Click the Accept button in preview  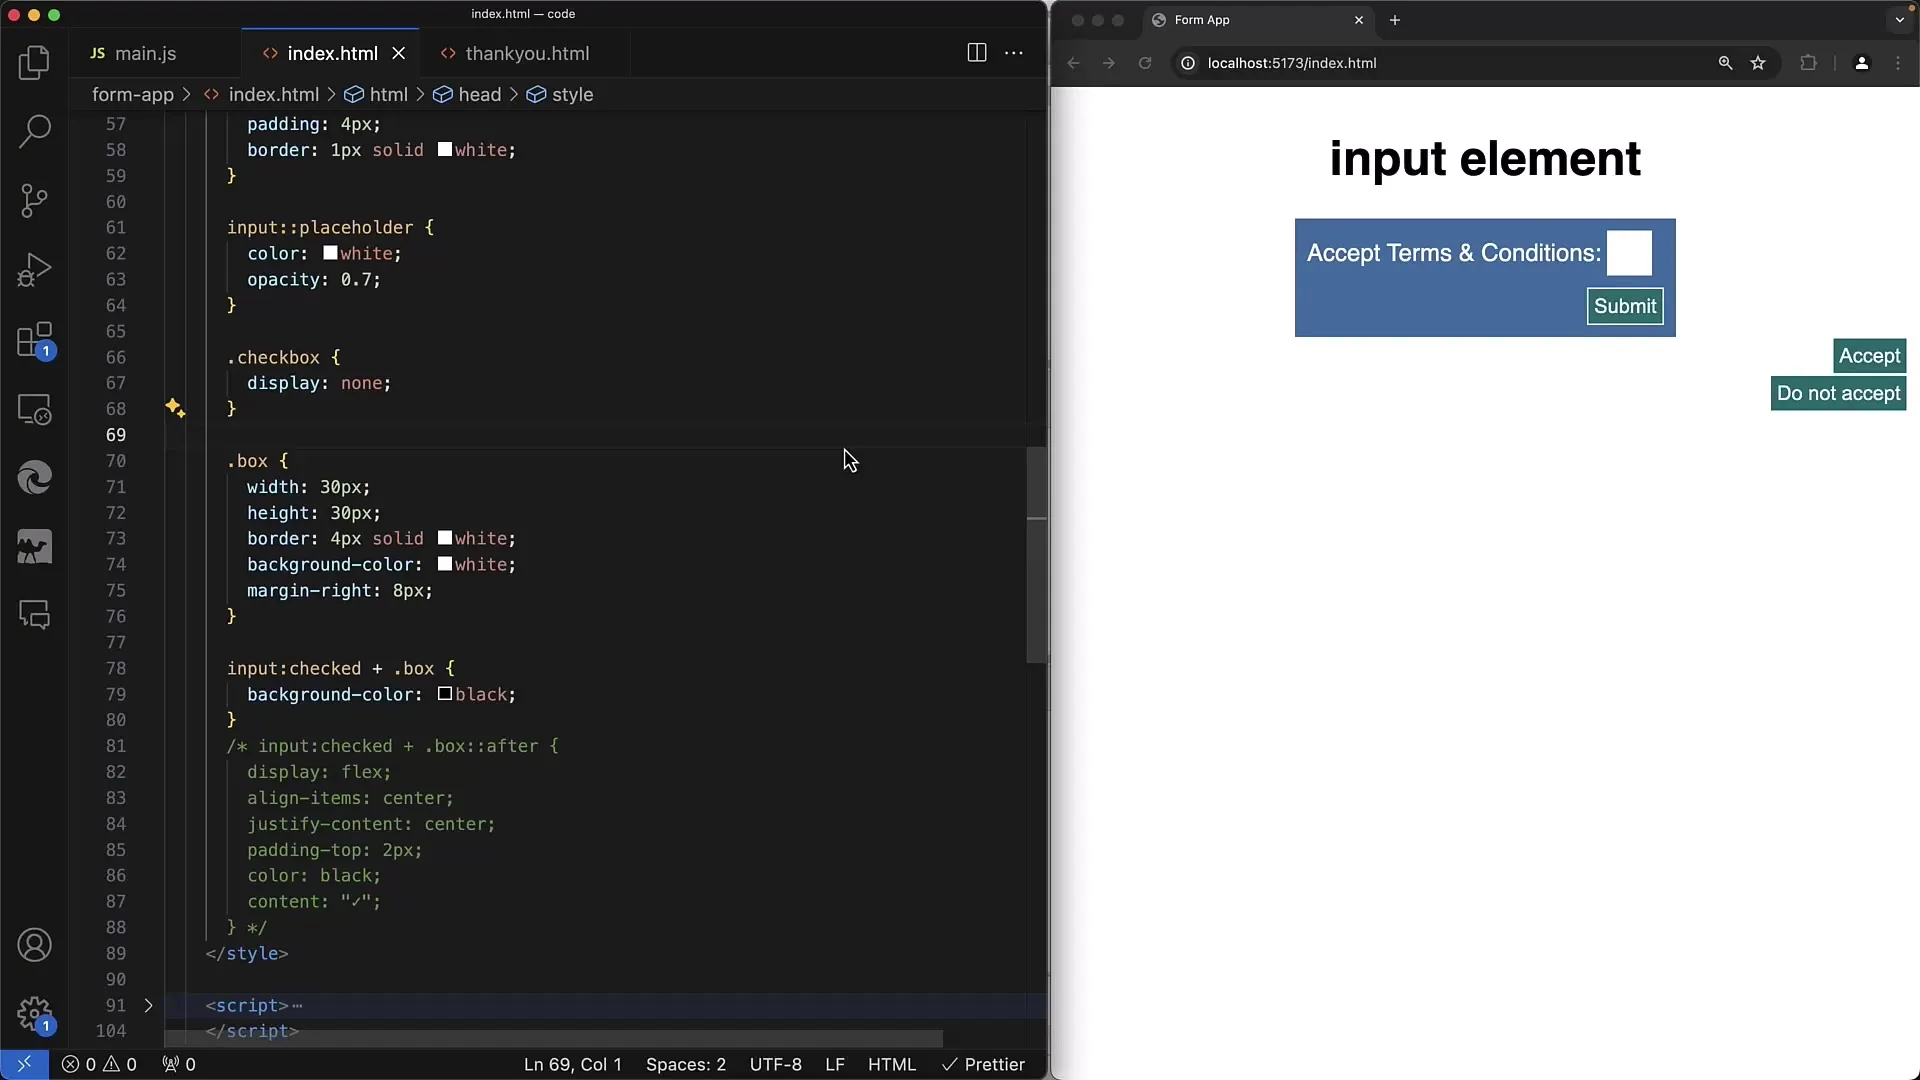(1870, 355)
